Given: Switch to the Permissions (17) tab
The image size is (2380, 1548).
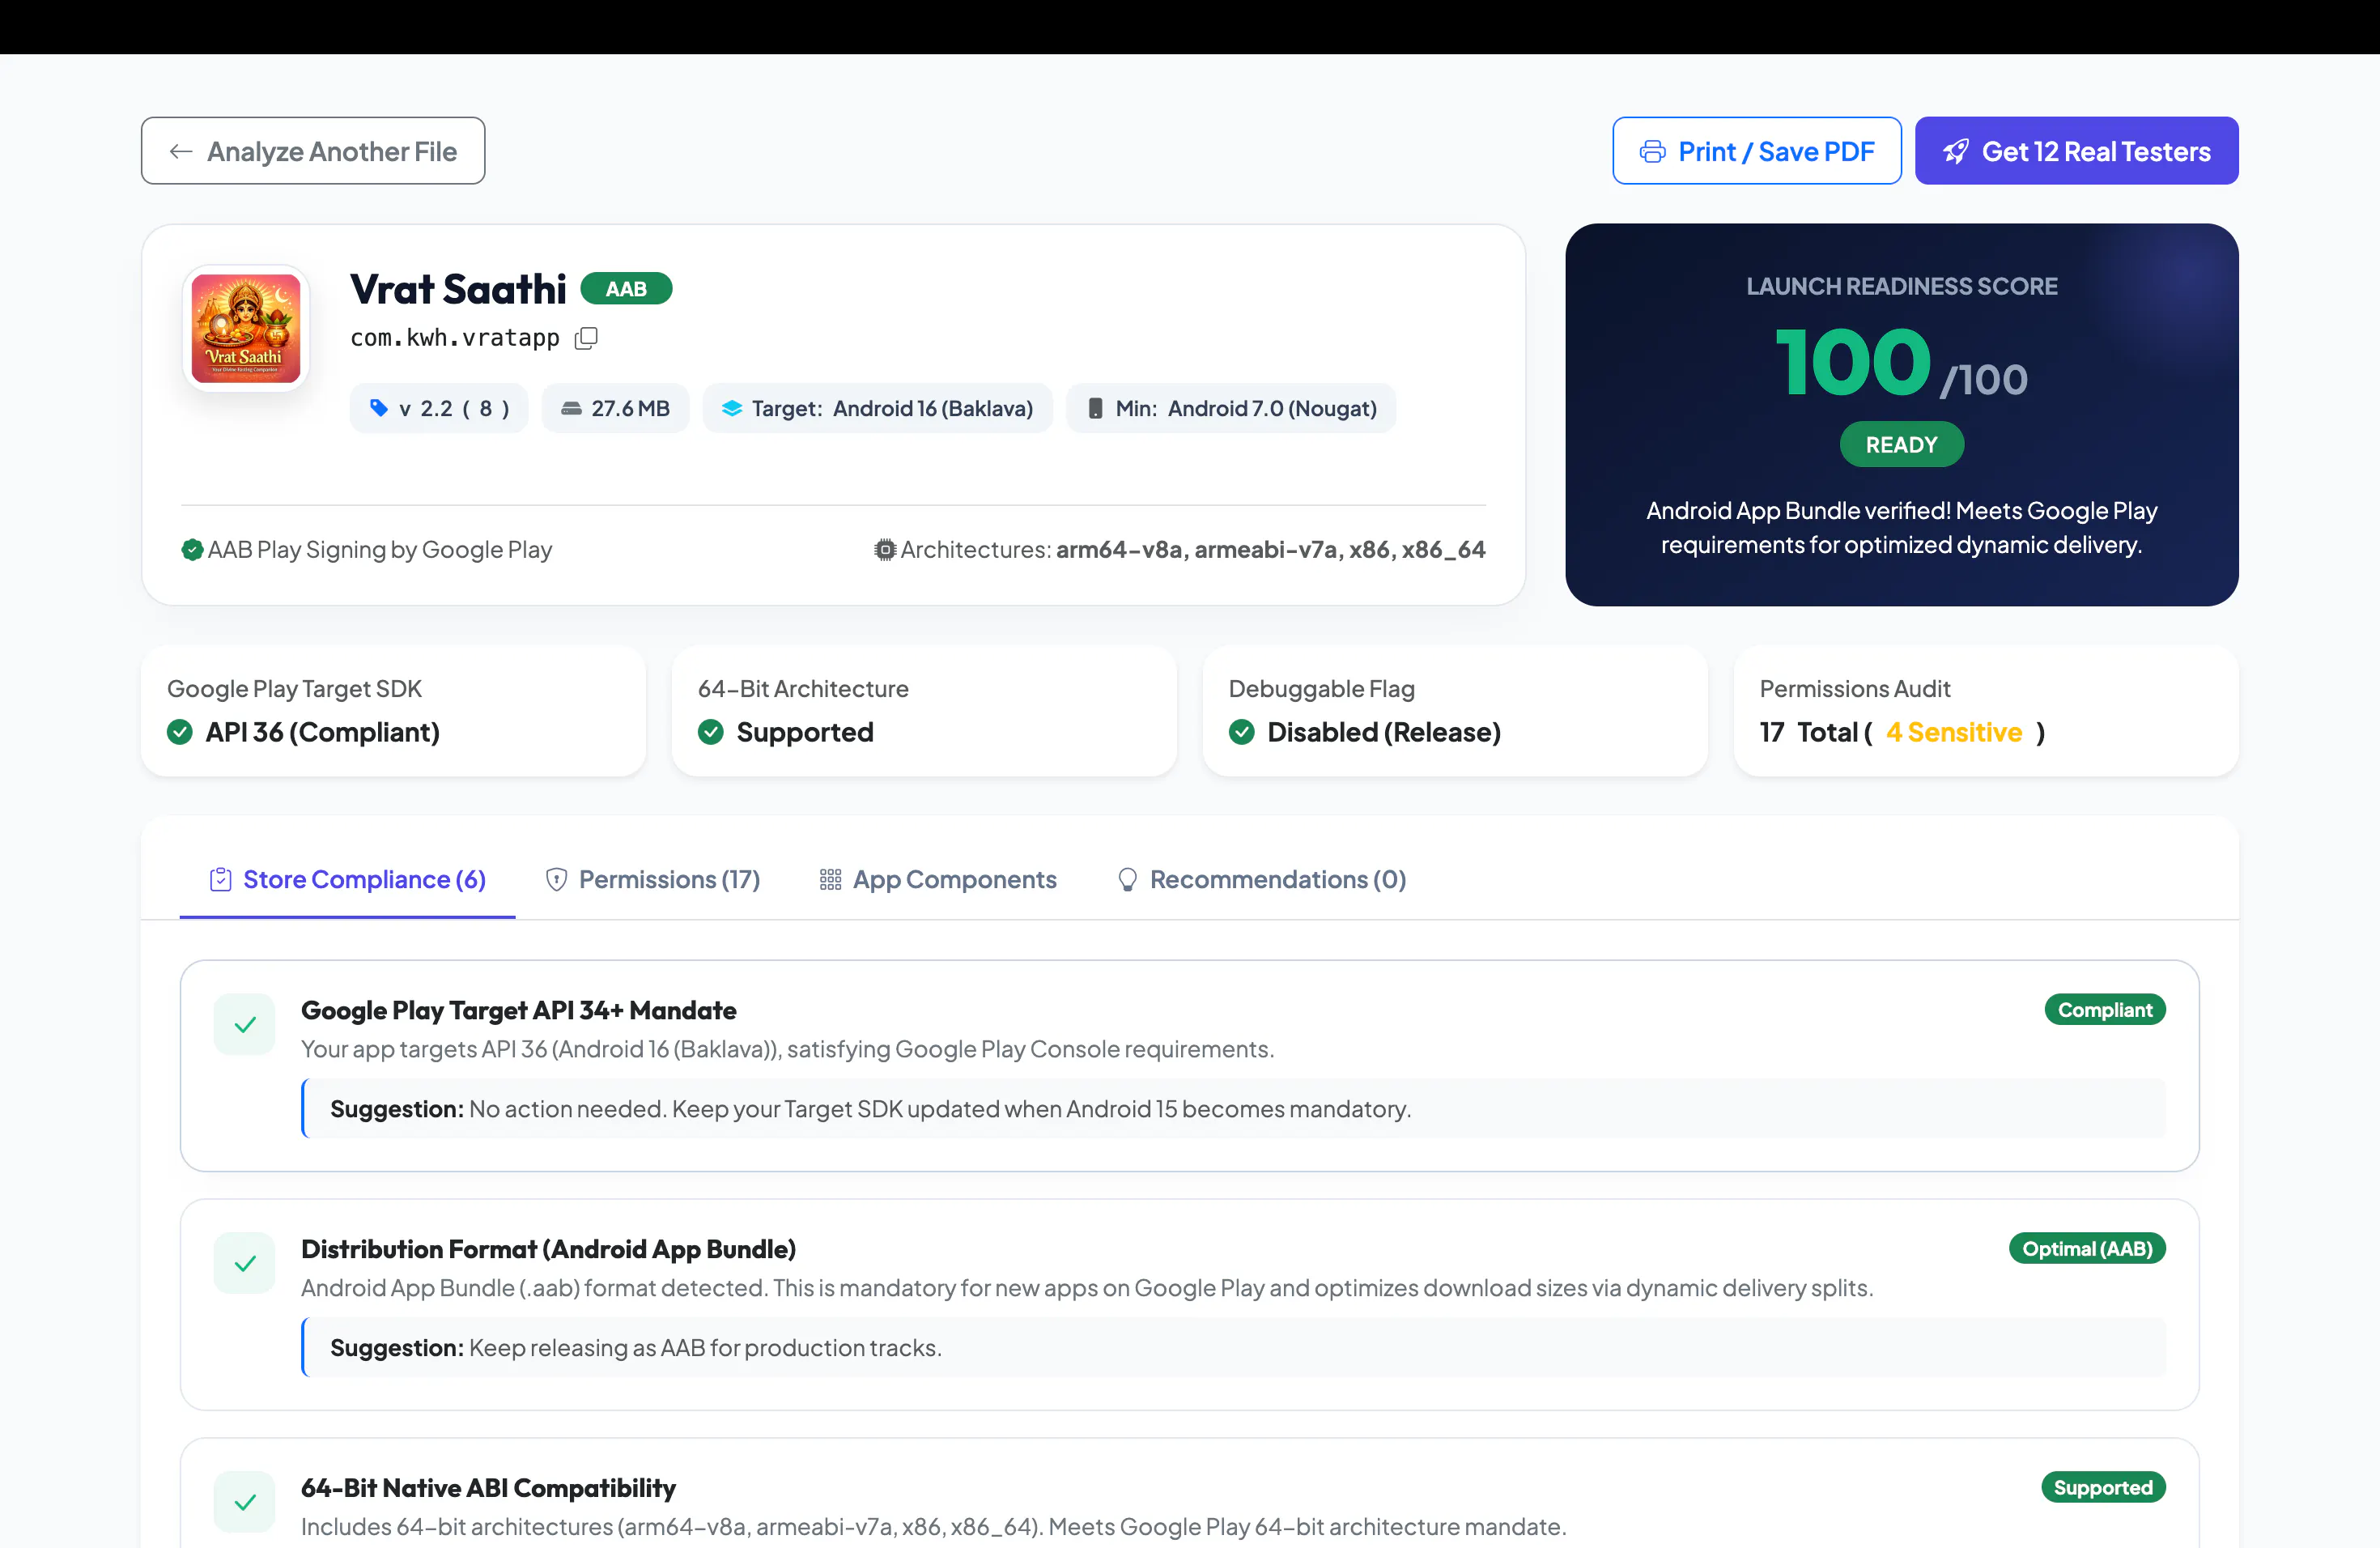Looking at the screenshot, I should (653, 879).
